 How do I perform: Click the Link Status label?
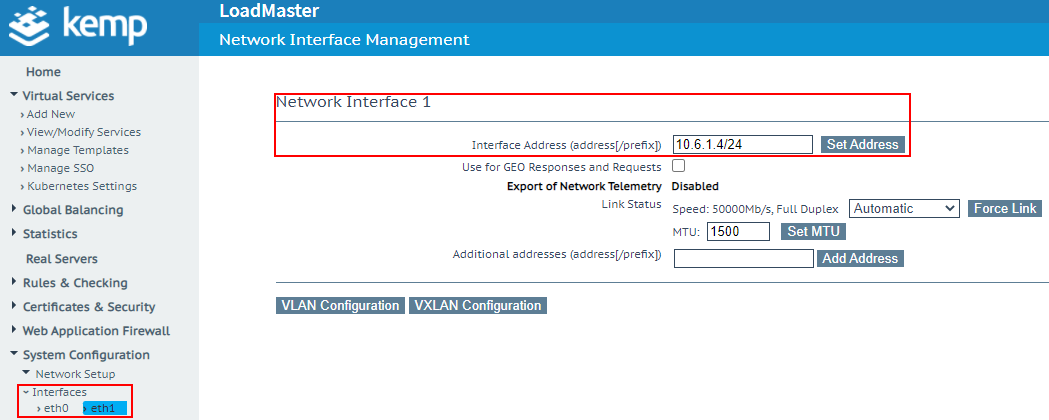point(632,204)
